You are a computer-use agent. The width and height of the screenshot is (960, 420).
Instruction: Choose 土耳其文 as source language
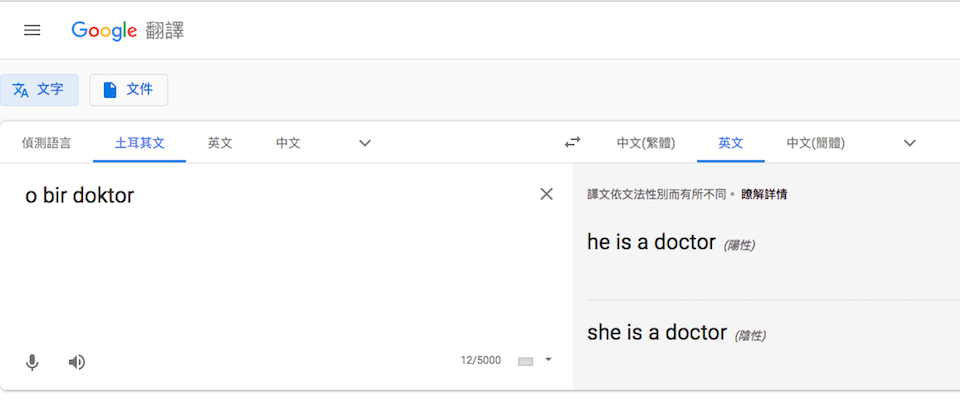point(140,143)
